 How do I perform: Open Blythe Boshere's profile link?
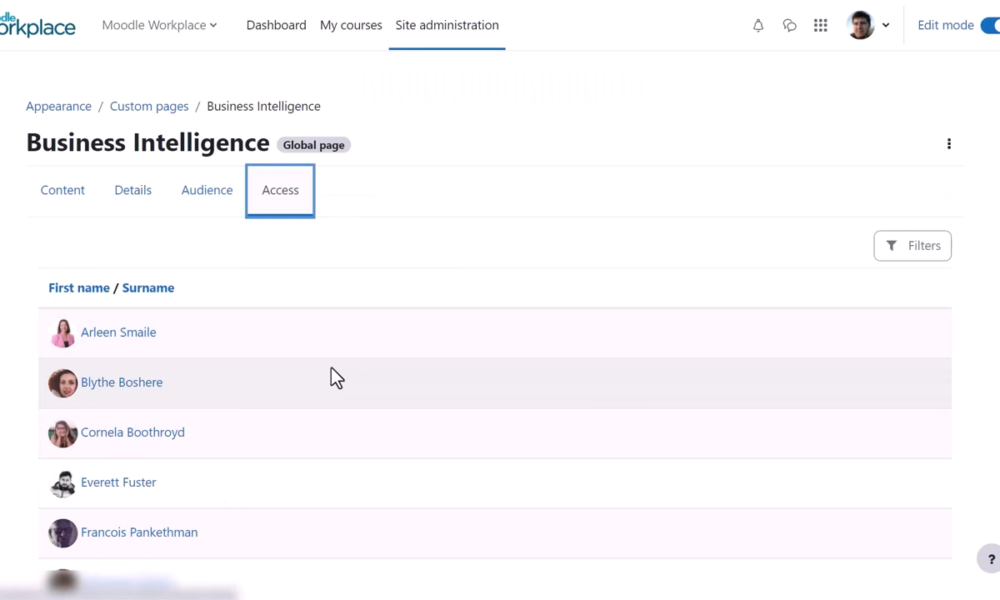pos(121,383)
